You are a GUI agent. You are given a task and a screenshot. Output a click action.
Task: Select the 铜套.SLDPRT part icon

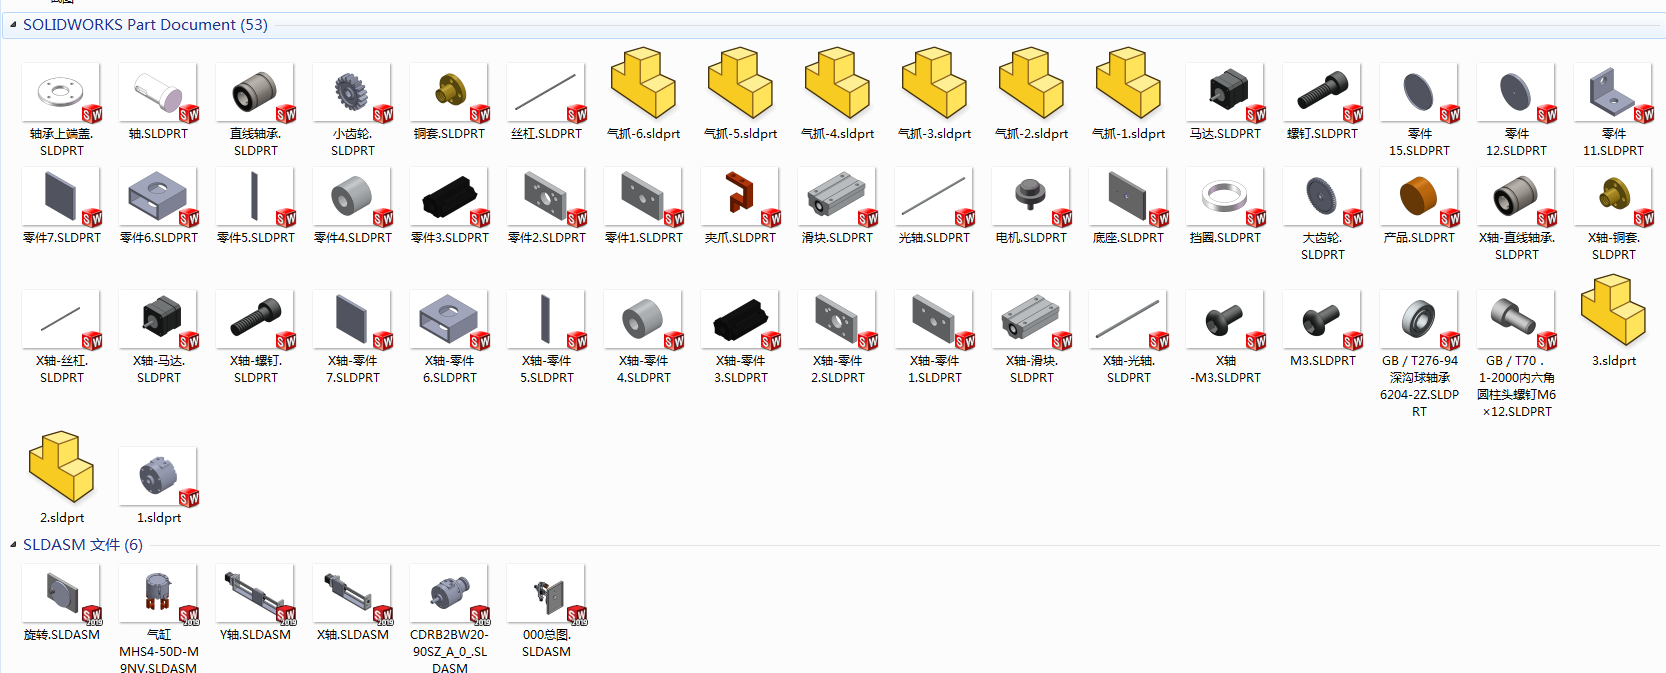pyautogui.click(x=450, y=93)
